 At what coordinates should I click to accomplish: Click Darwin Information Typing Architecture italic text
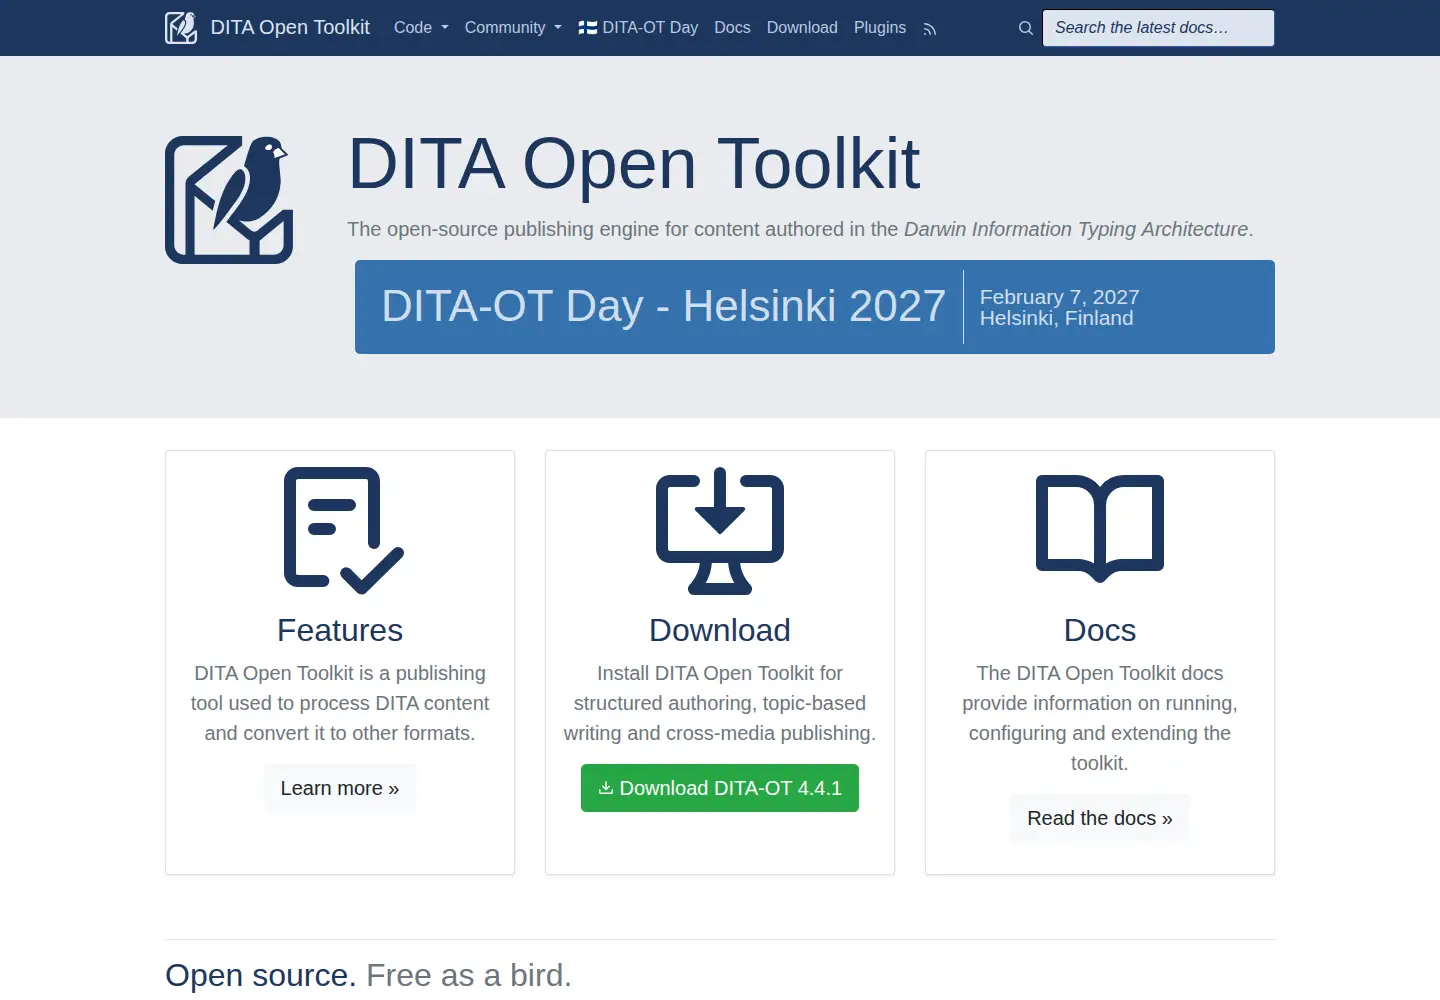[1076, 229]
